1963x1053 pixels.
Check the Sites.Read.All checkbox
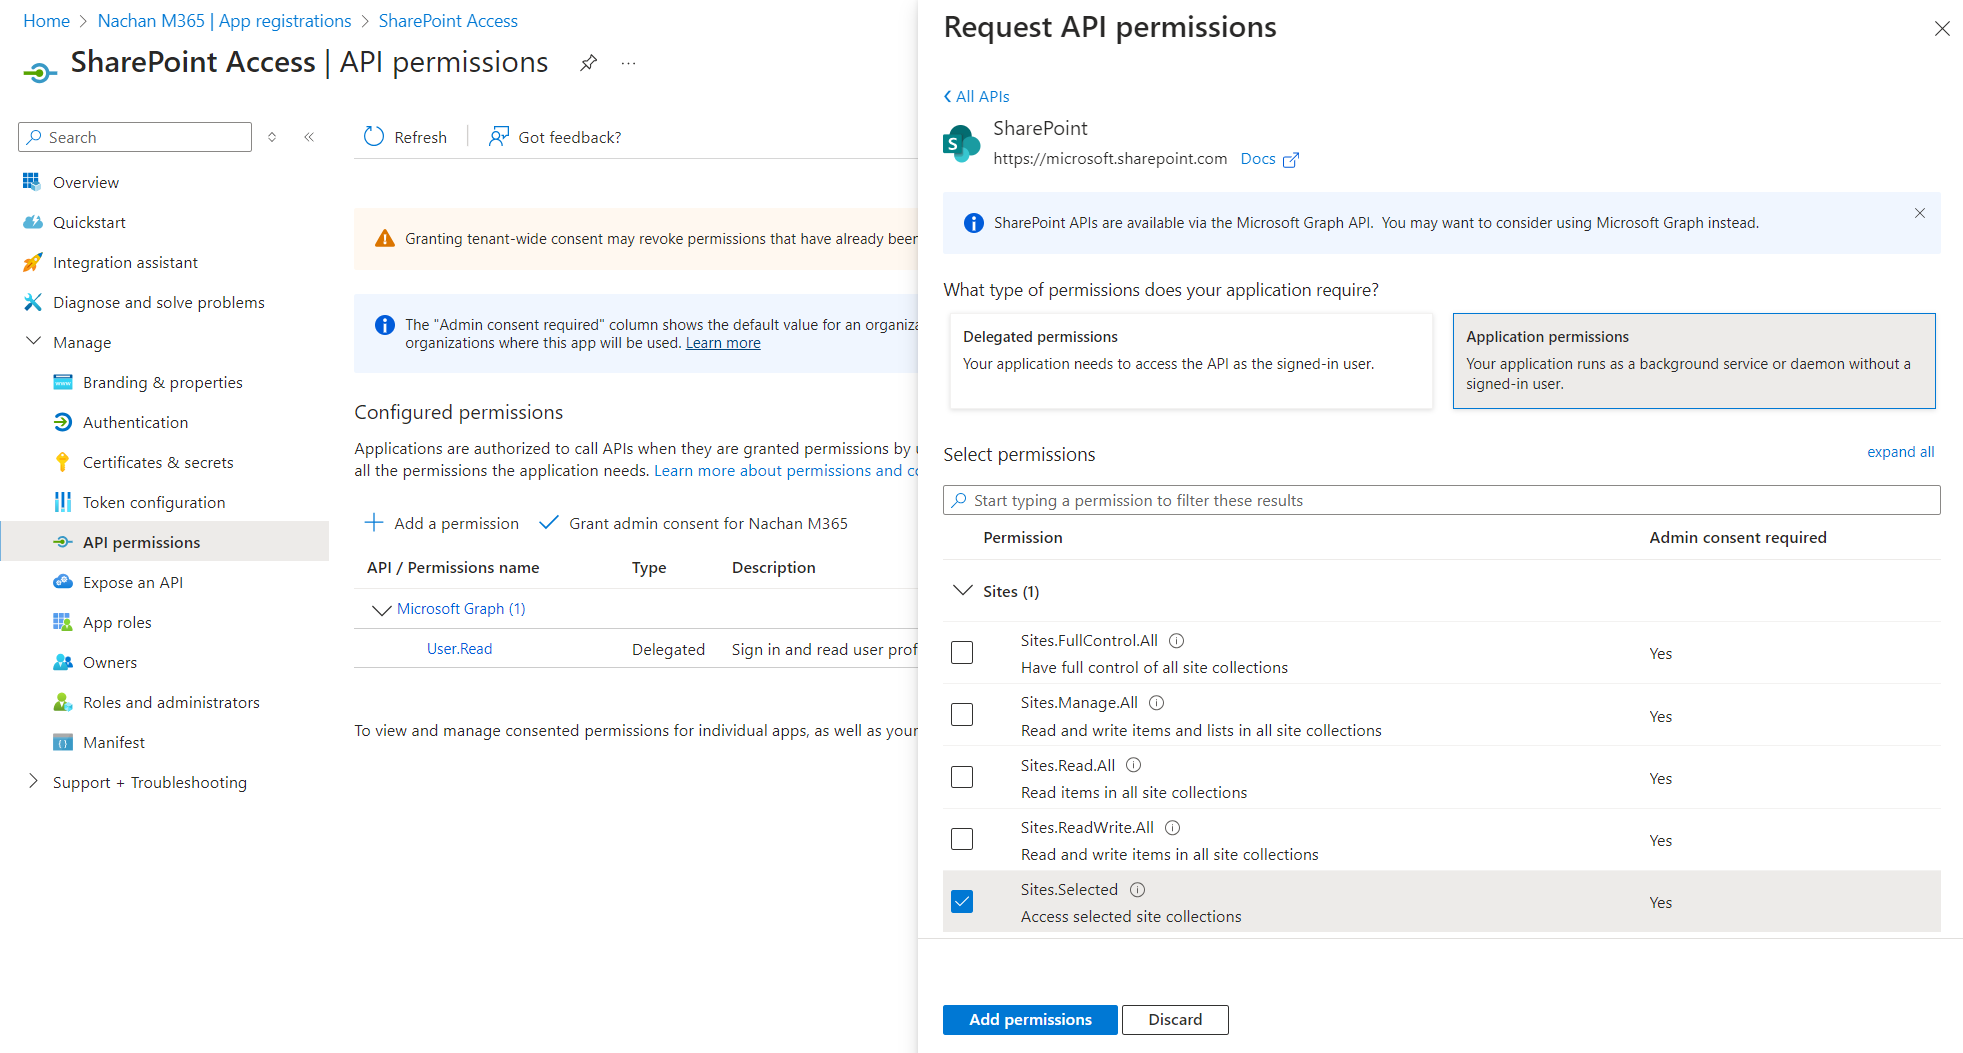(961, 777)
